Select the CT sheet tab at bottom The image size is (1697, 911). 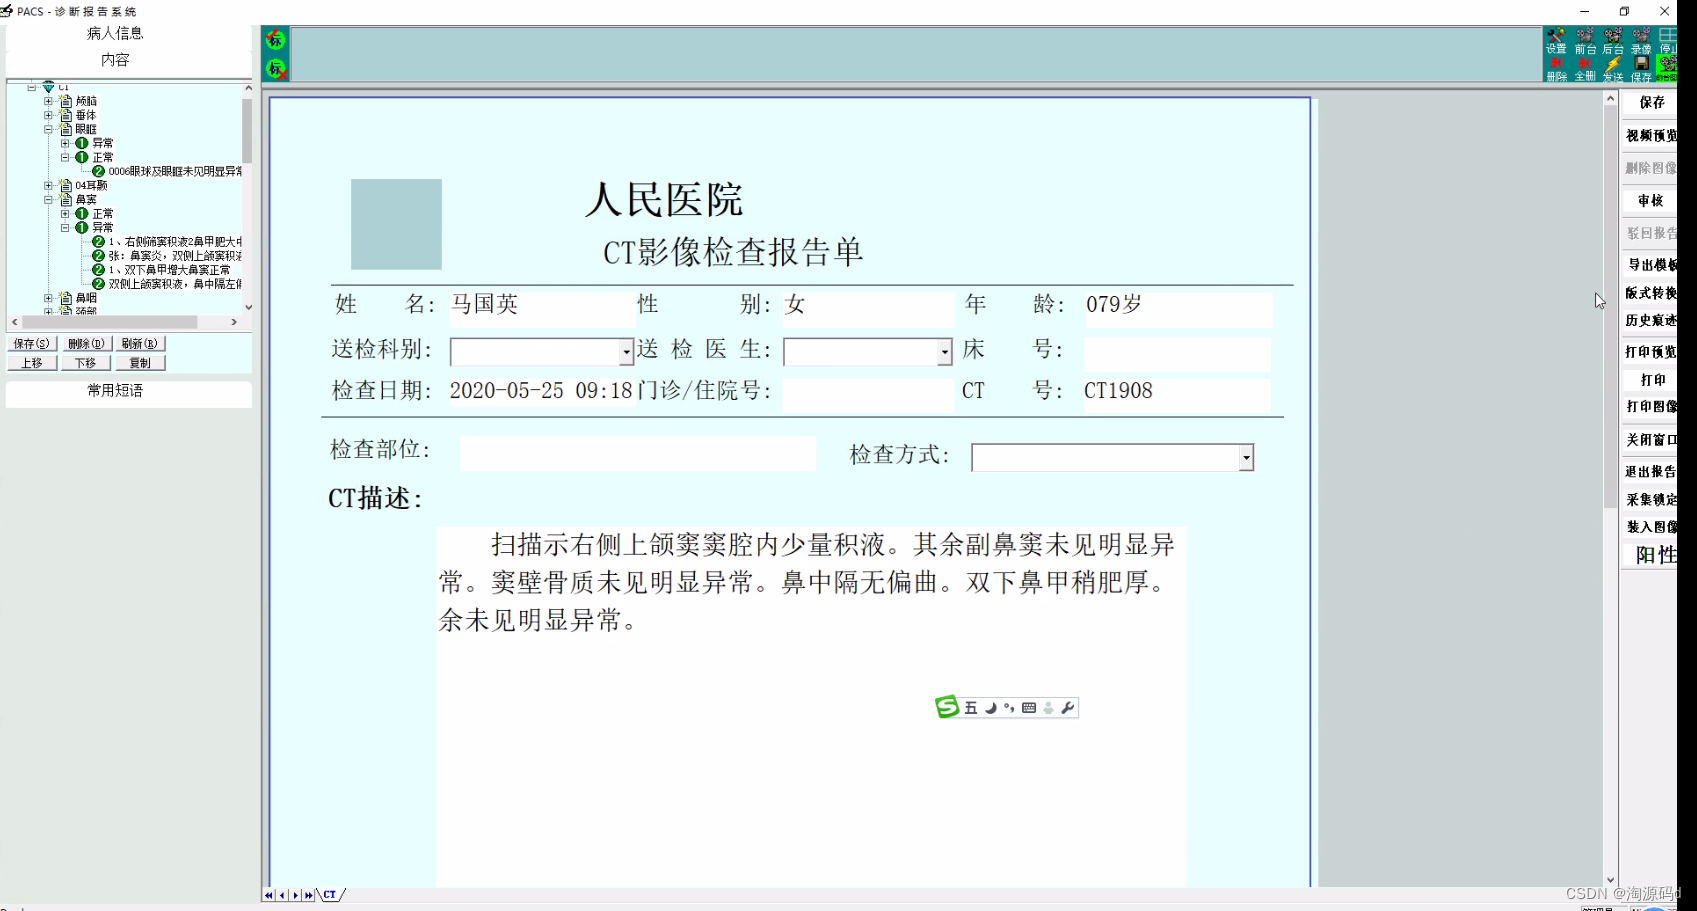[330, 895]
